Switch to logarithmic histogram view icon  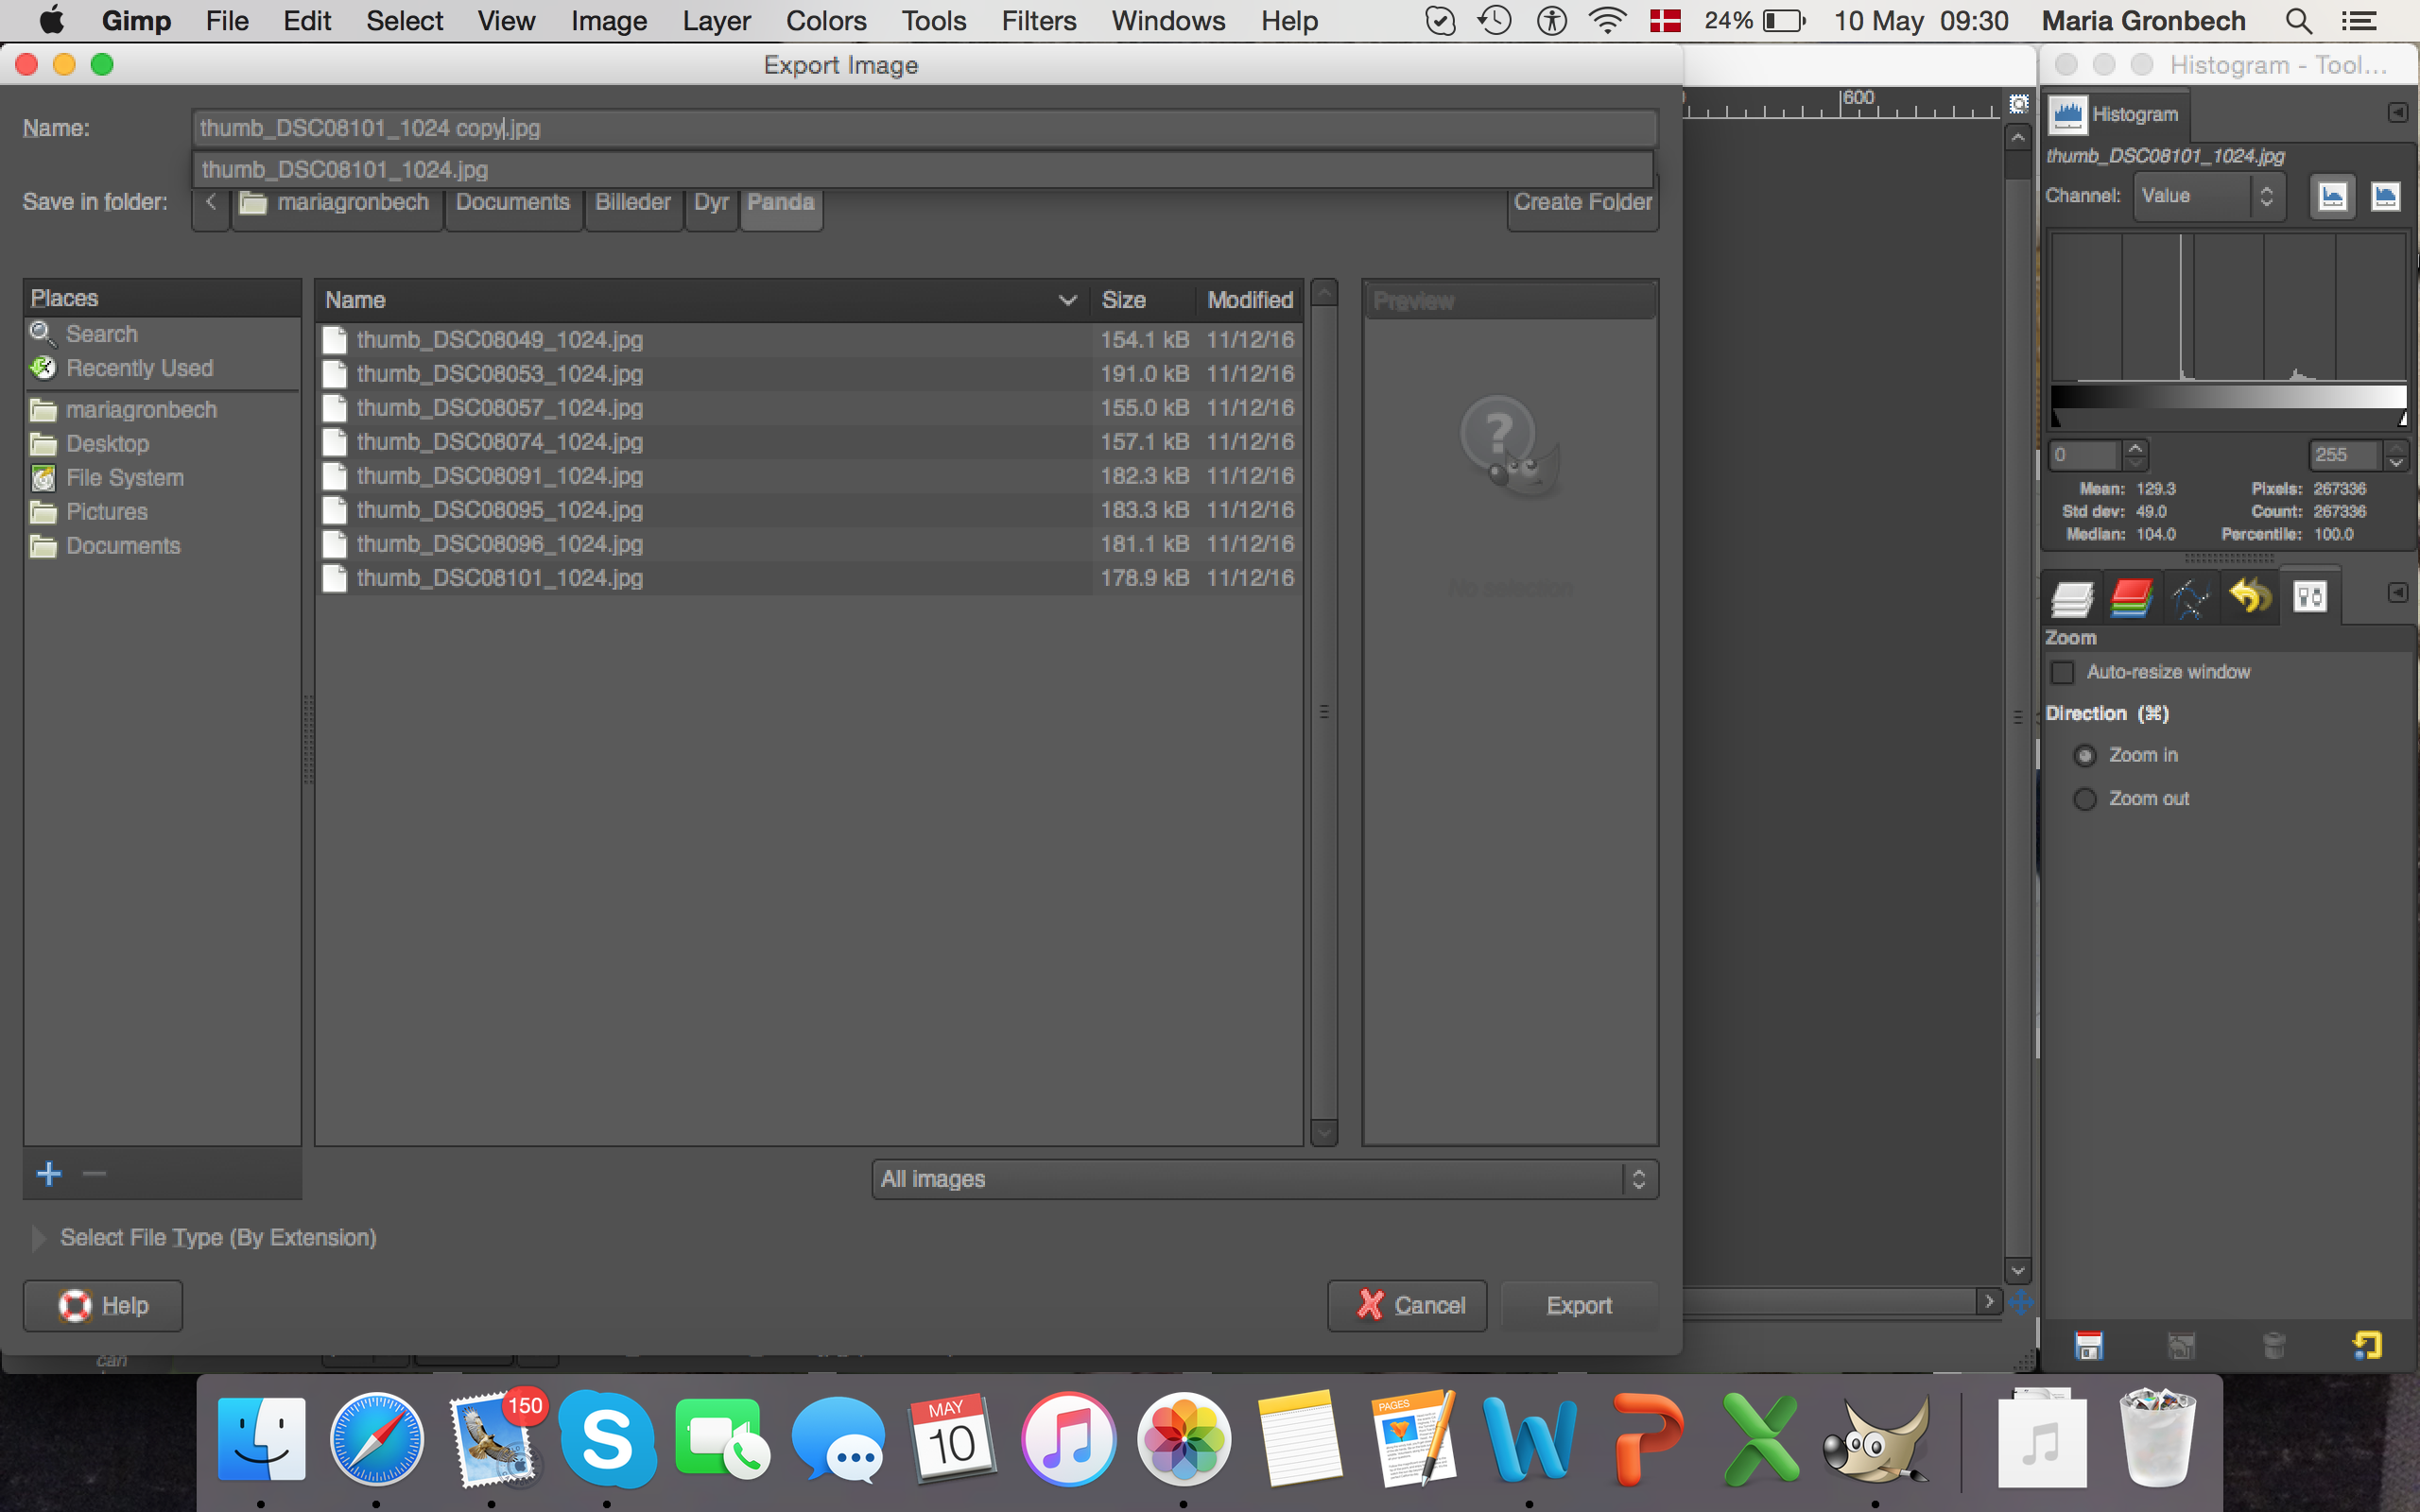(x=2385, y=196)
